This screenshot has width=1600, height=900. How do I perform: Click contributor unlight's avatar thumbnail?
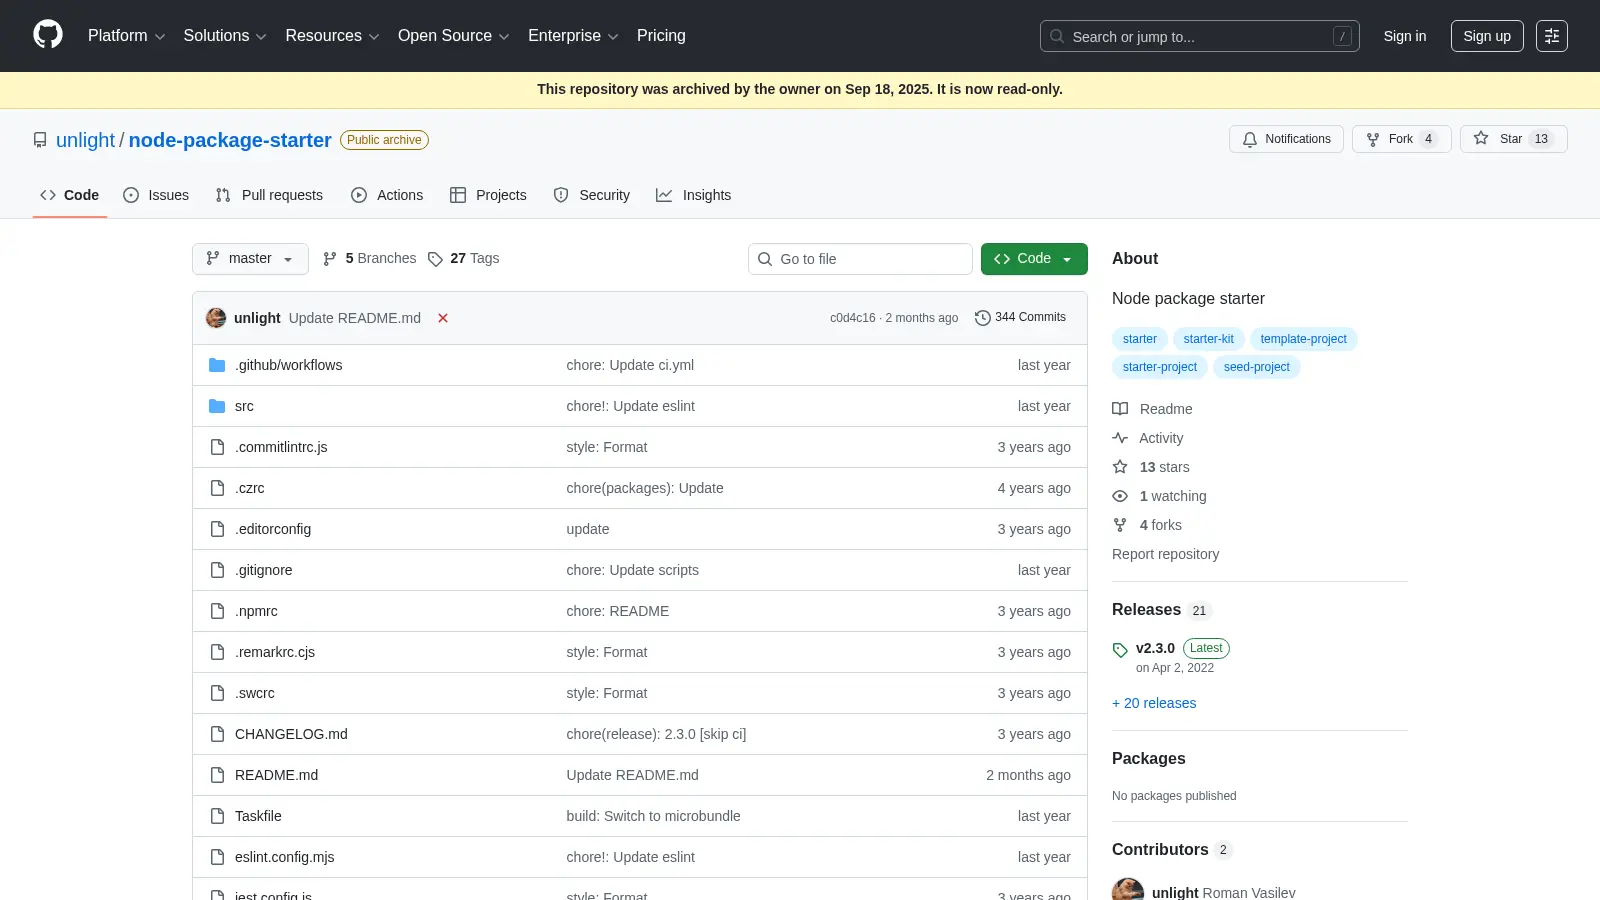1128,891
